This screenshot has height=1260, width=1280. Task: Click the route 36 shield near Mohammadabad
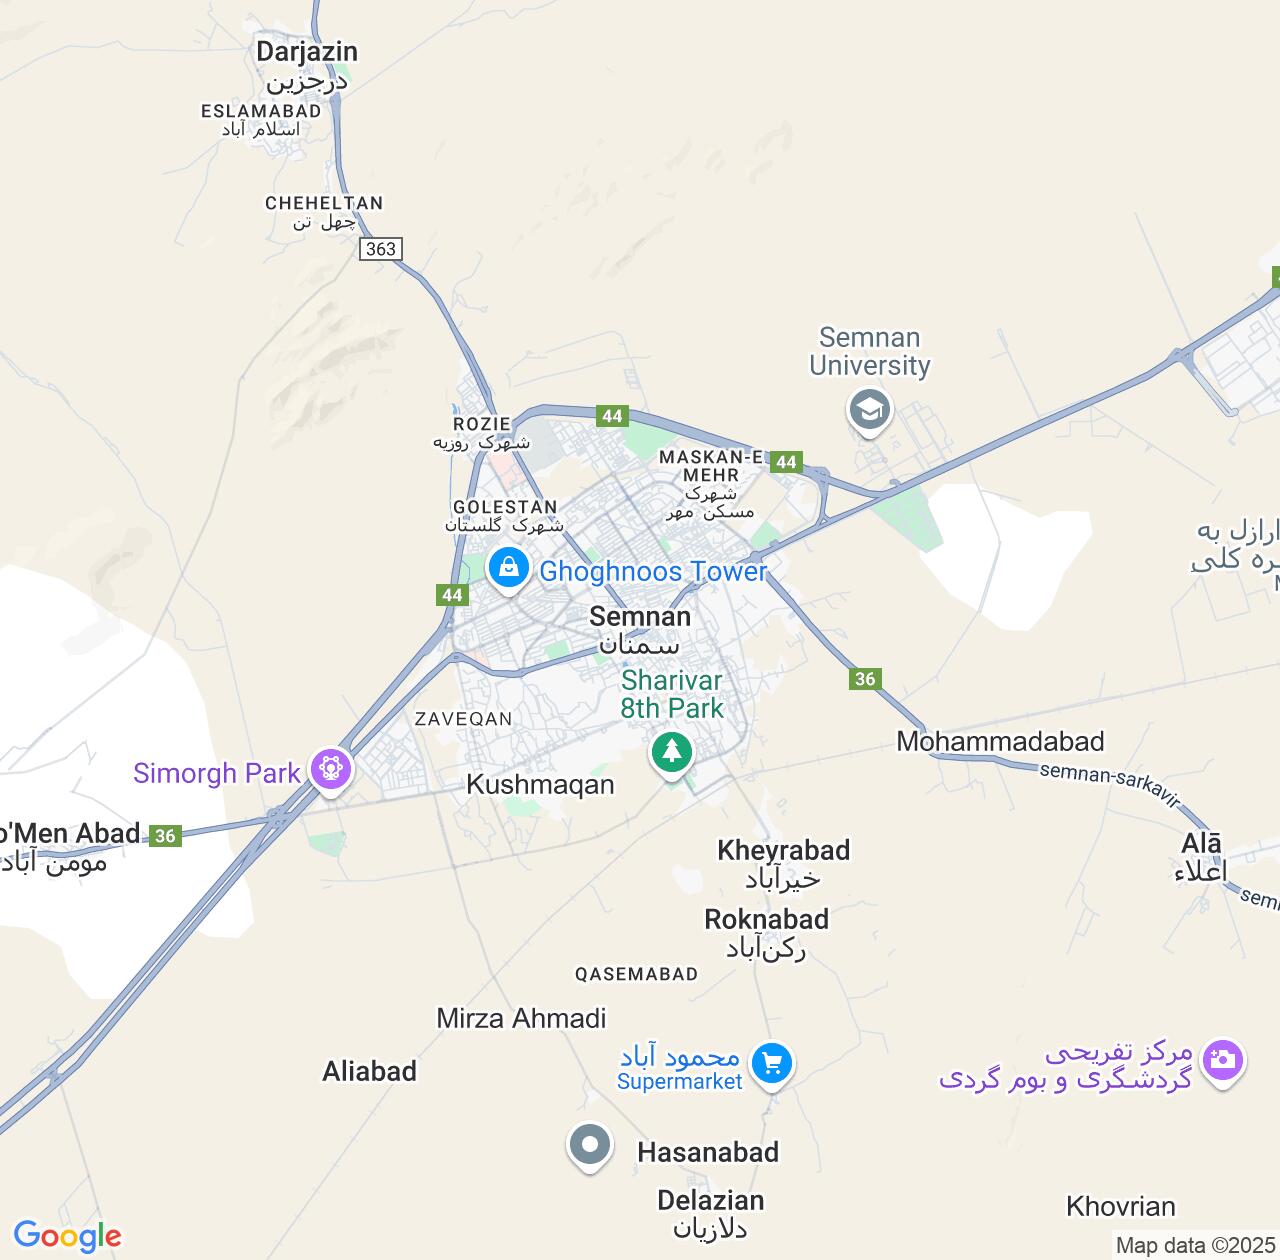click(865, 679)
